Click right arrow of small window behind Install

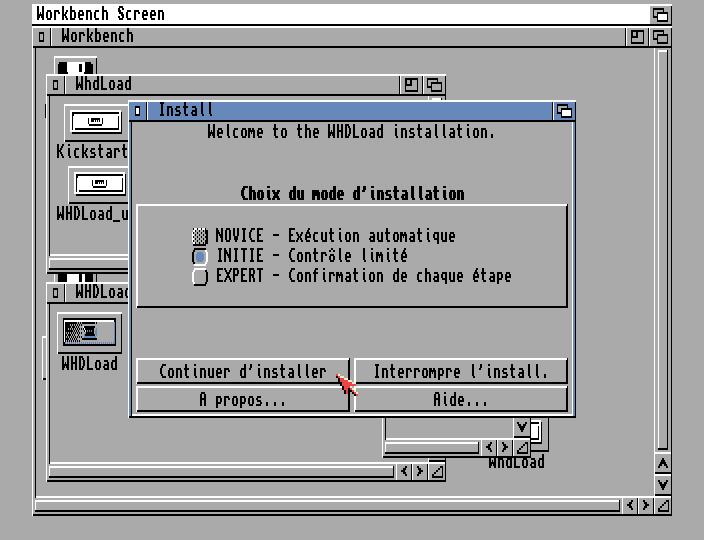[504, 447]
